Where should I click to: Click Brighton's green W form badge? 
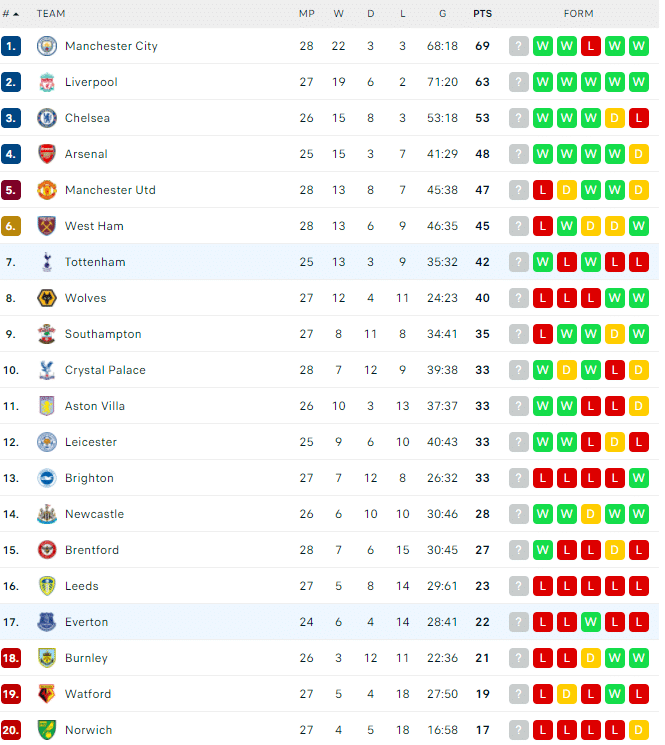(x=639, y=478)
